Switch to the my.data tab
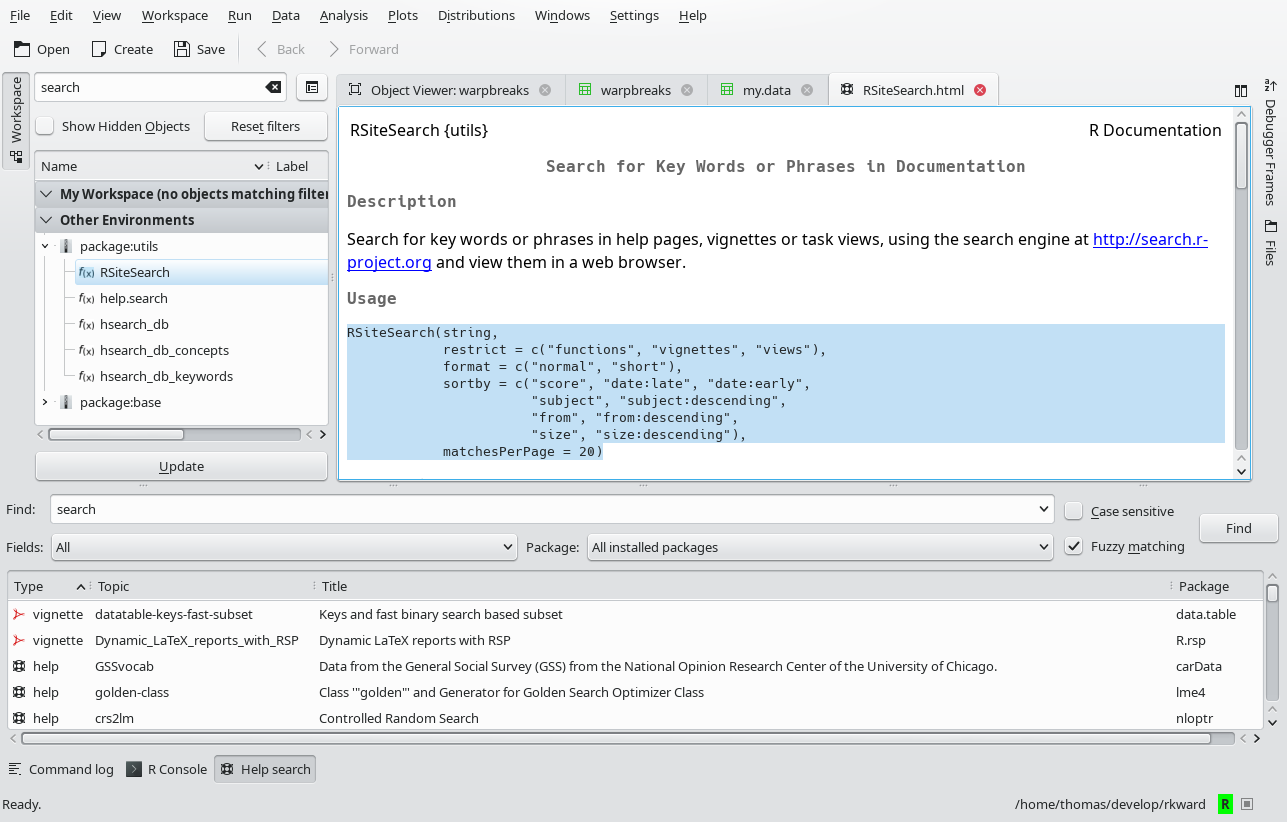This screenshot has height=822, width=1287. coord(766,90)
